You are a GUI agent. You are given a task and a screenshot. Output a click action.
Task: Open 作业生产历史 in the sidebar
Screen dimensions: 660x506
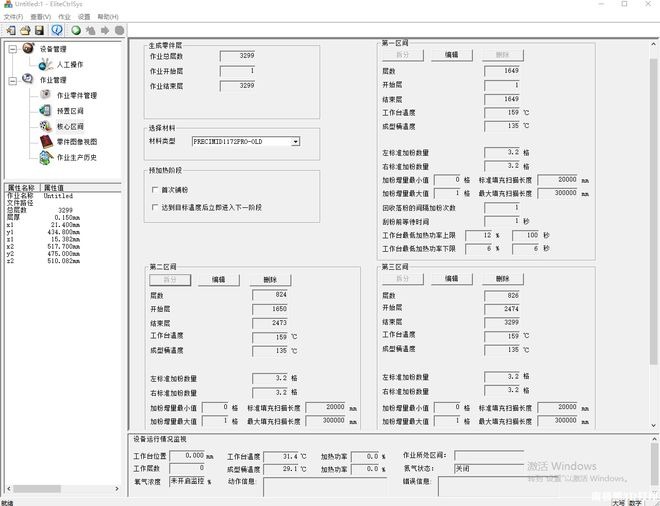[76, 157]
